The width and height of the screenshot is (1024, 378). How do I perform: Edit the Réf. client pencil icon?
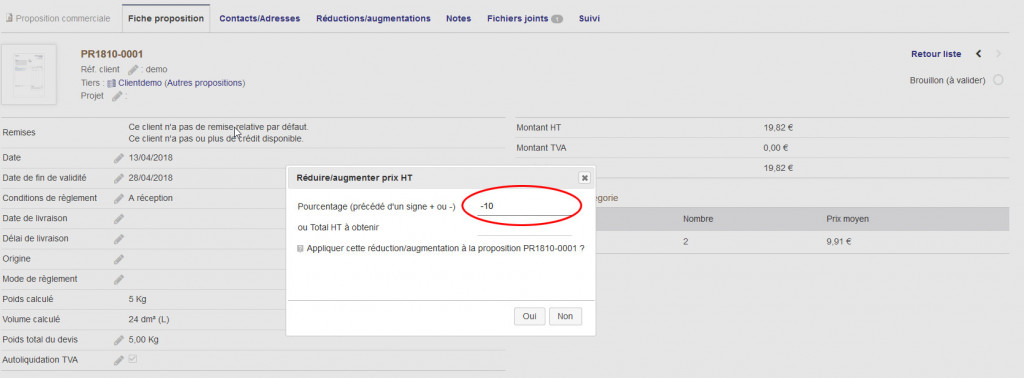pyautogui.click(x=133, y=69)
